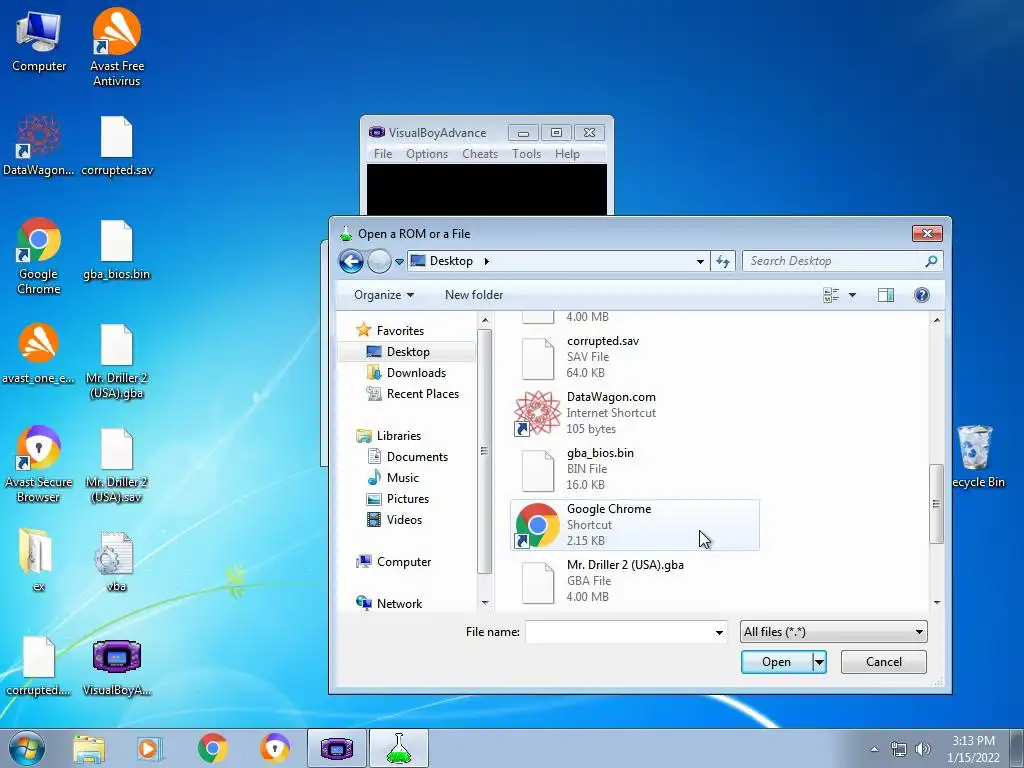Click the Search Desktop field
The height and width of the screenshot is (768, 1024).
[843, 261]
